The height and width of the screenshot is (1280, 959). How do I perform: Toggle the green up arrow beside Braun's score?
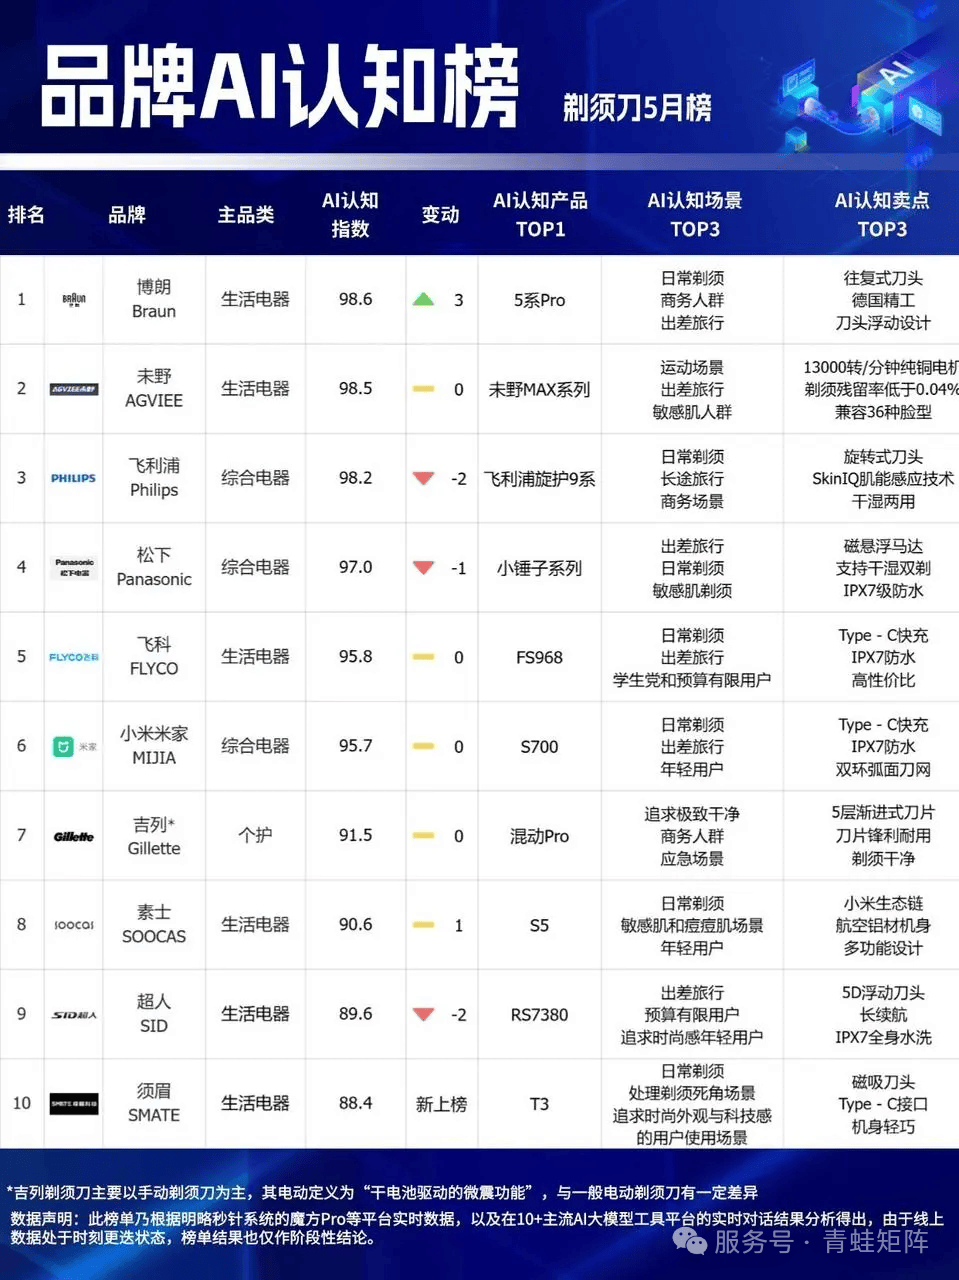click(x=425, y=299)
